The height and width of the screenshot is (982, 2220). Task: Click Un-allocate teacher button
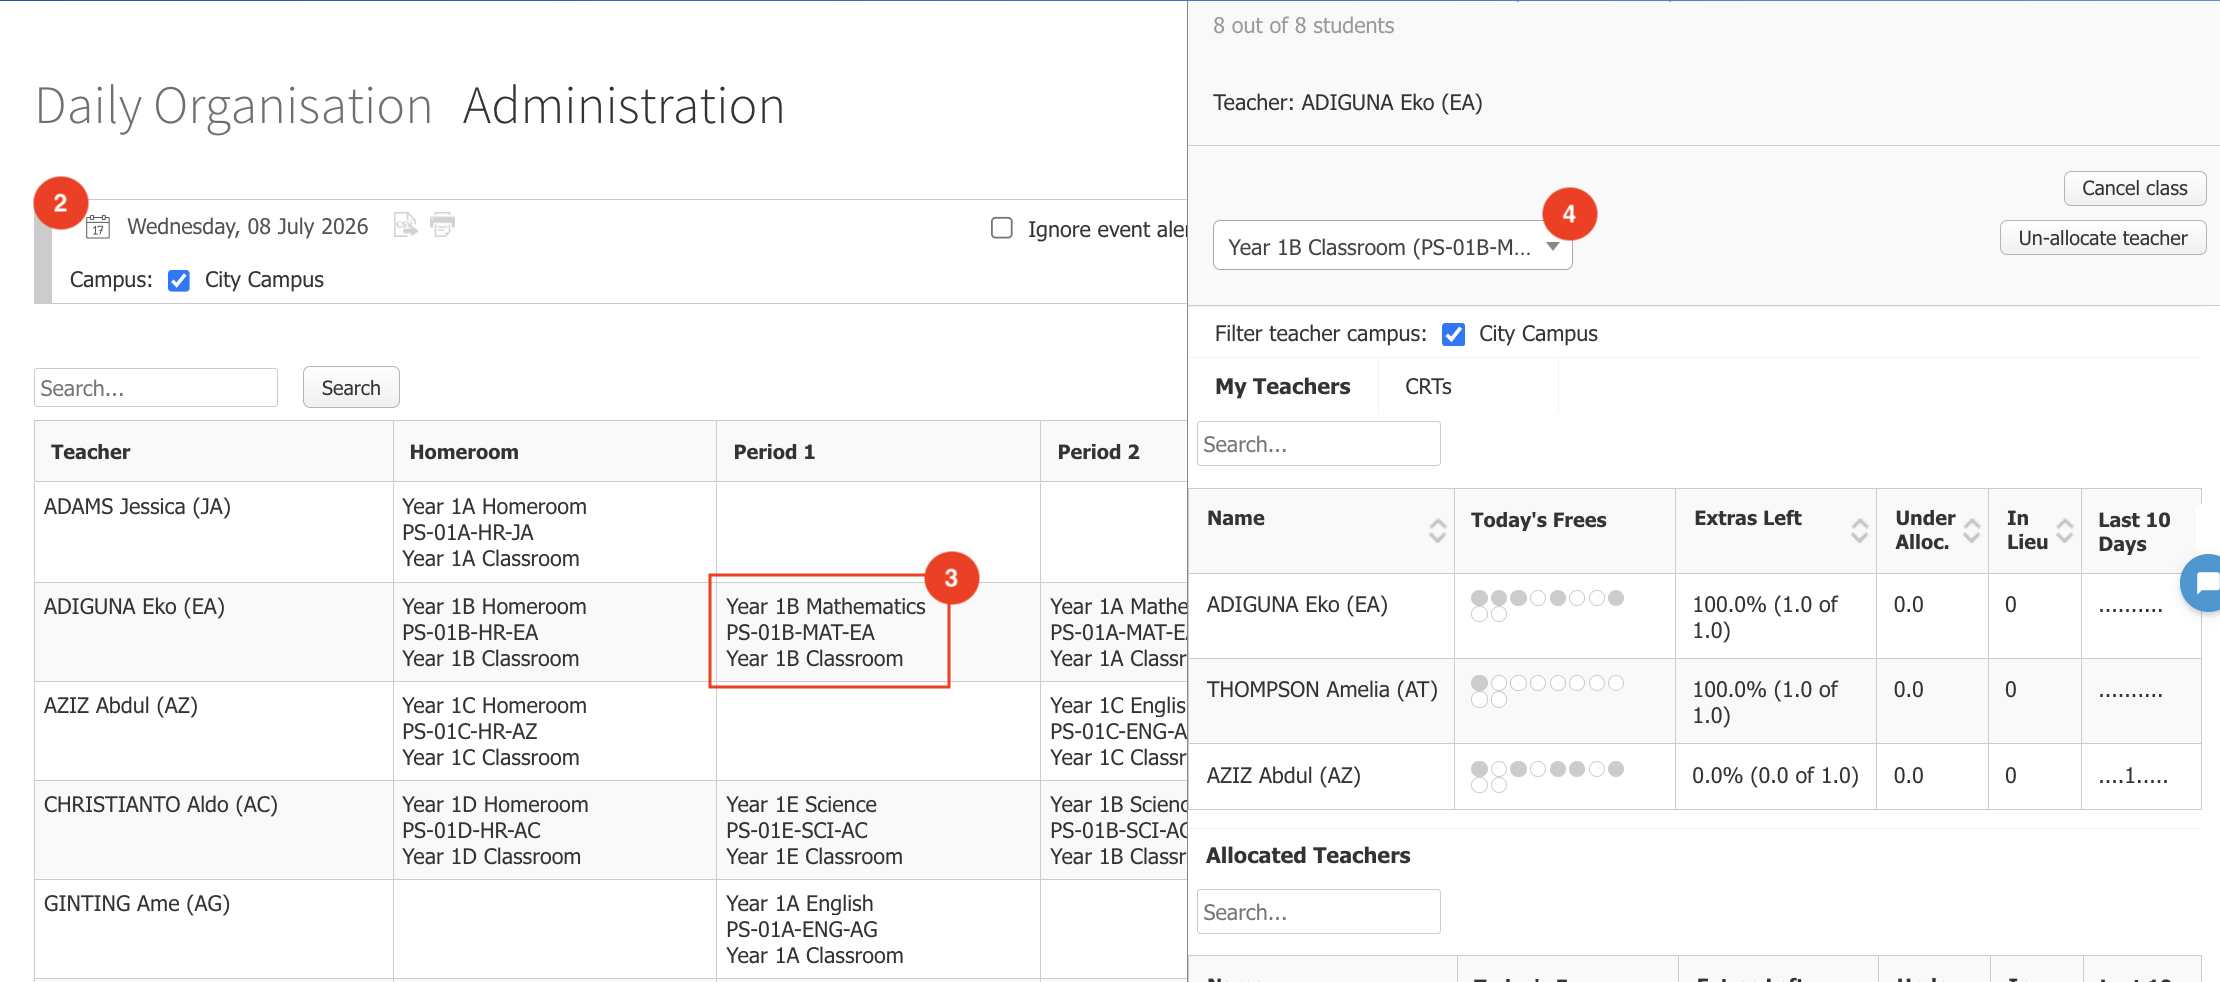pyautogui.click(x=2102, y=238)
